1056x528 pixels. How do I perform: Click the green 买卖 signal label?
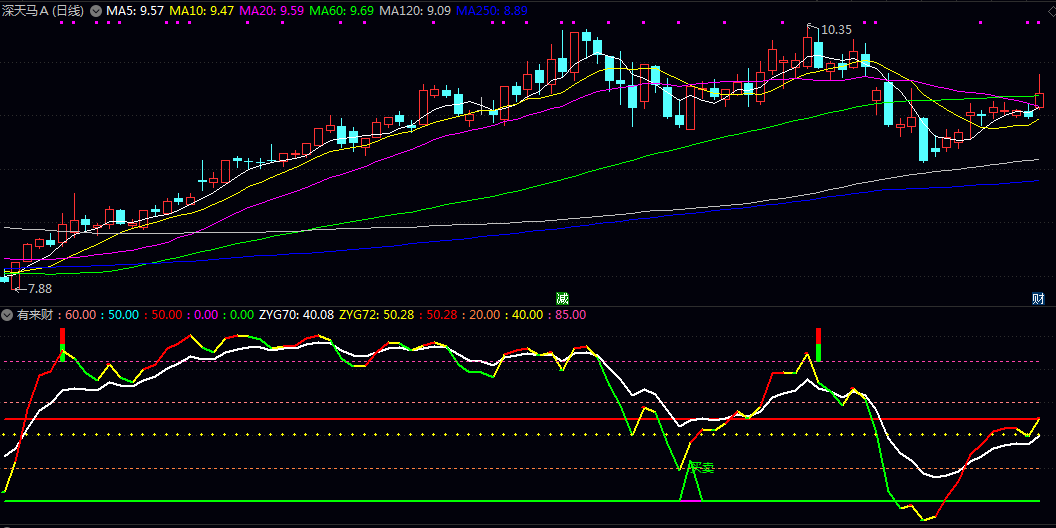[x=700, y=467]
